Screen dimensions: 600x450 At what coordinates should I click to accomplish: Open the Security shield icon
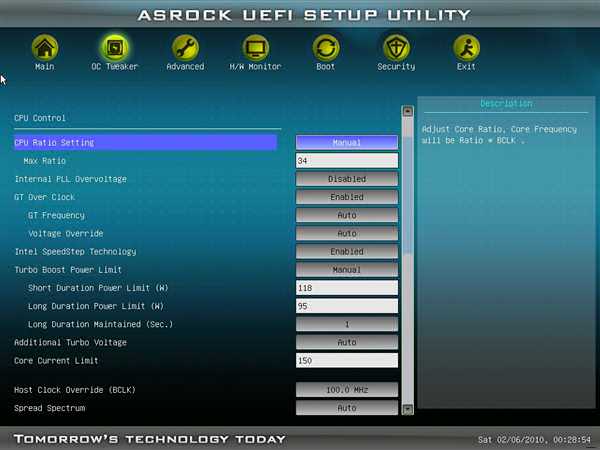click(396, 48)
